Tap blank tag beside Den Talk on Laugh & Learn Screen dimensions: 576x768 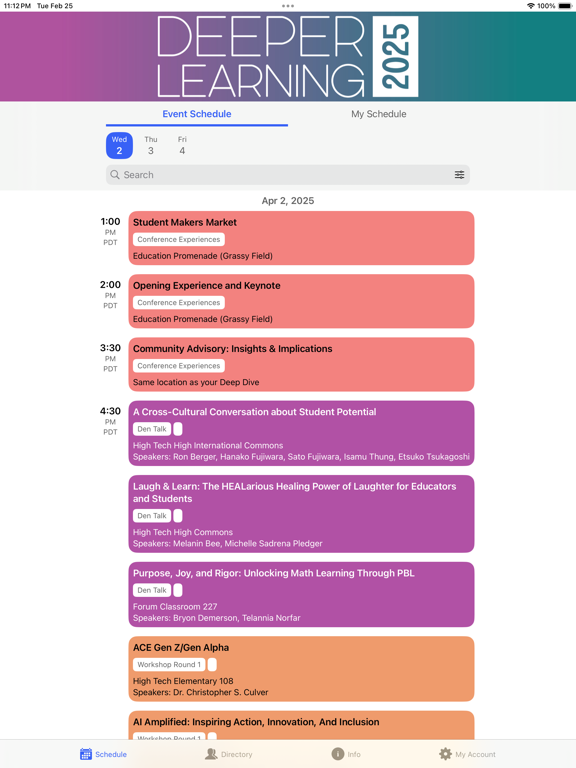click(x=178, y=516)
